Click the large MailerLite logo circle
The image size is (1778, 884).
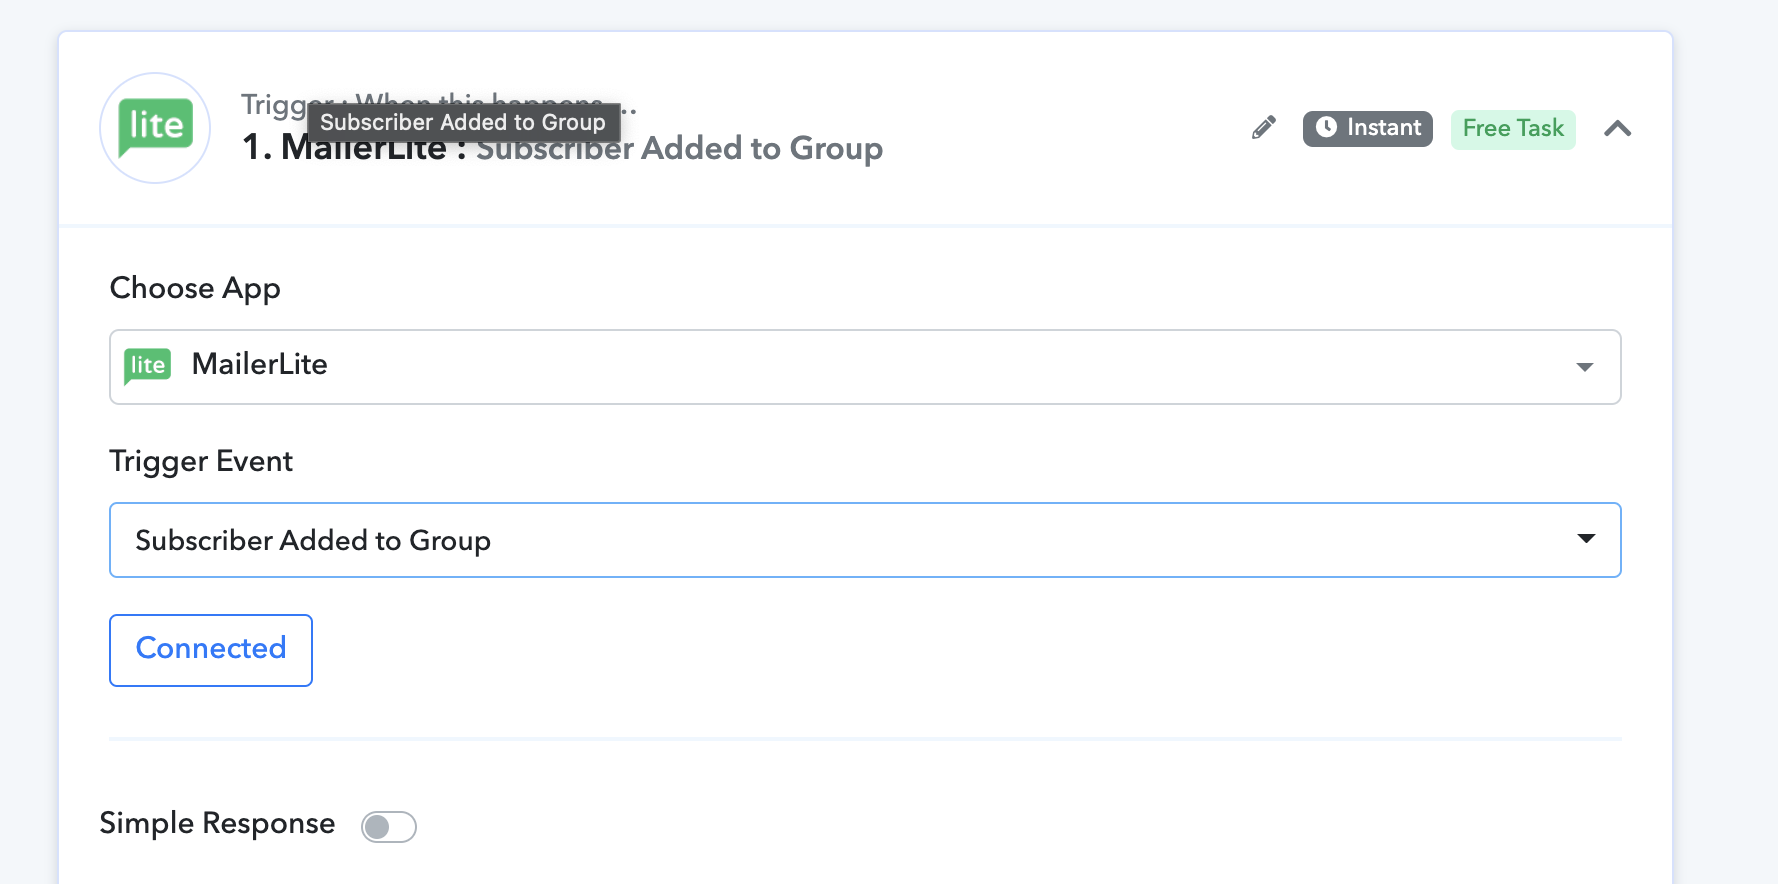click(x=155, y=128)
